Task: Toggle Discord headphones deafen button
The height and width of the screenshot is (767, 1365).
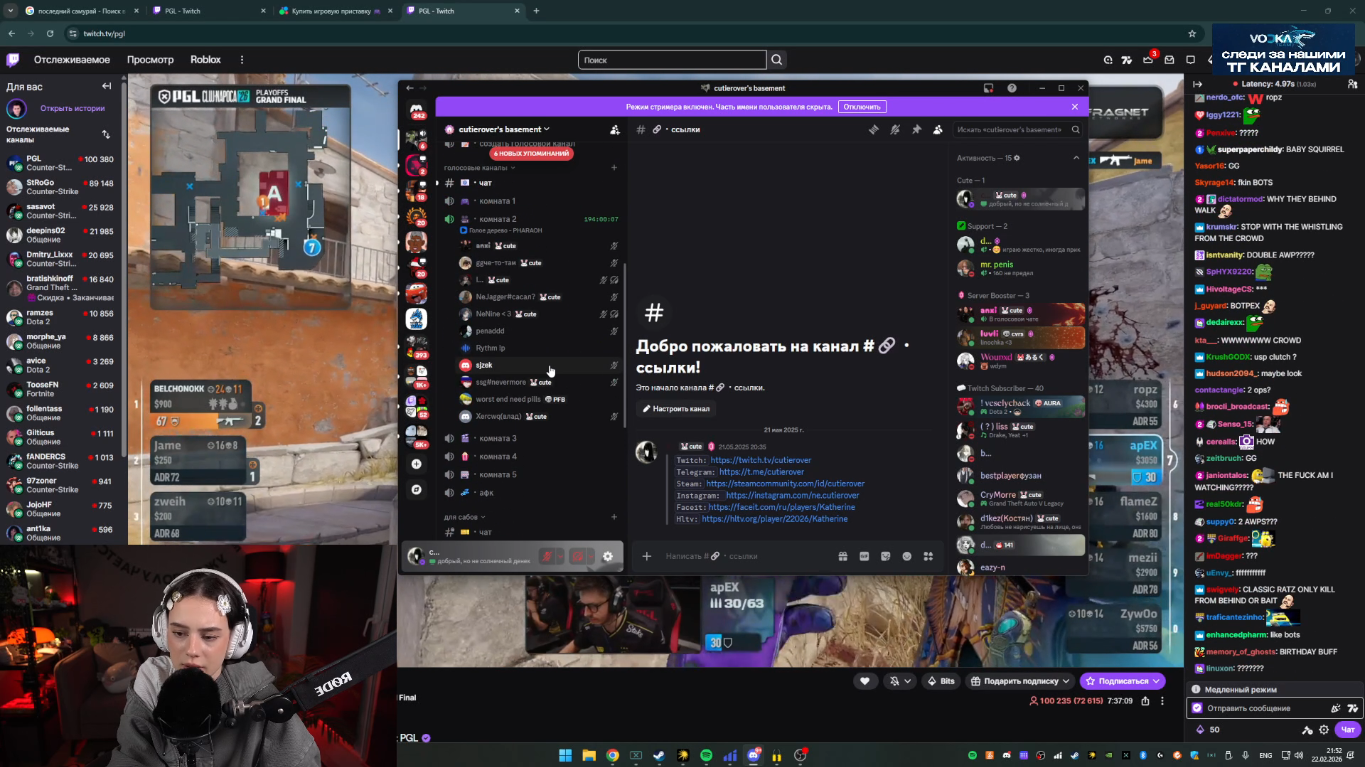Action: point(576,556)
